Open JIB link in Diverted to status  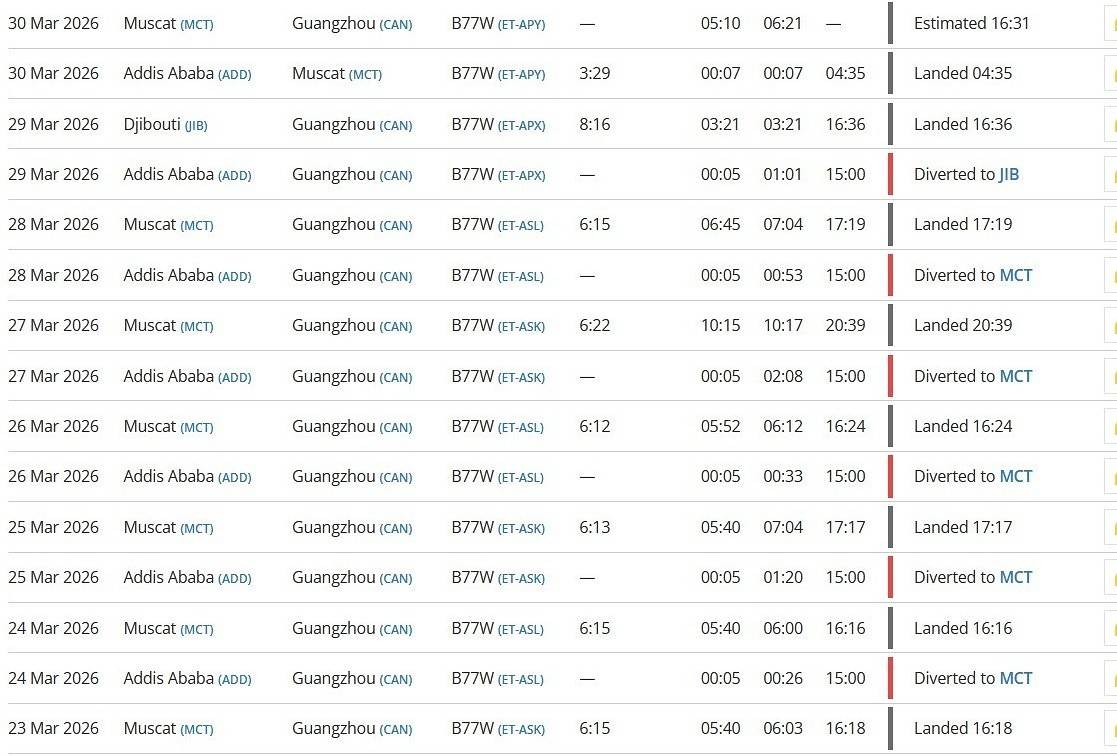click(1009, 175)
